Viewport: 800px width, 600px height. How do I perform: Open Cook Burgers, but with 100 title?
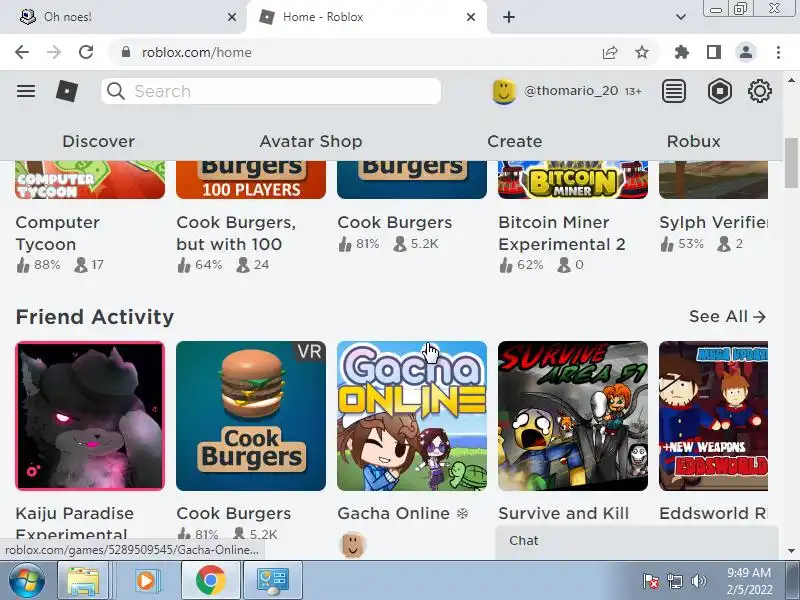pyautogui.click(x=236, y=233)
